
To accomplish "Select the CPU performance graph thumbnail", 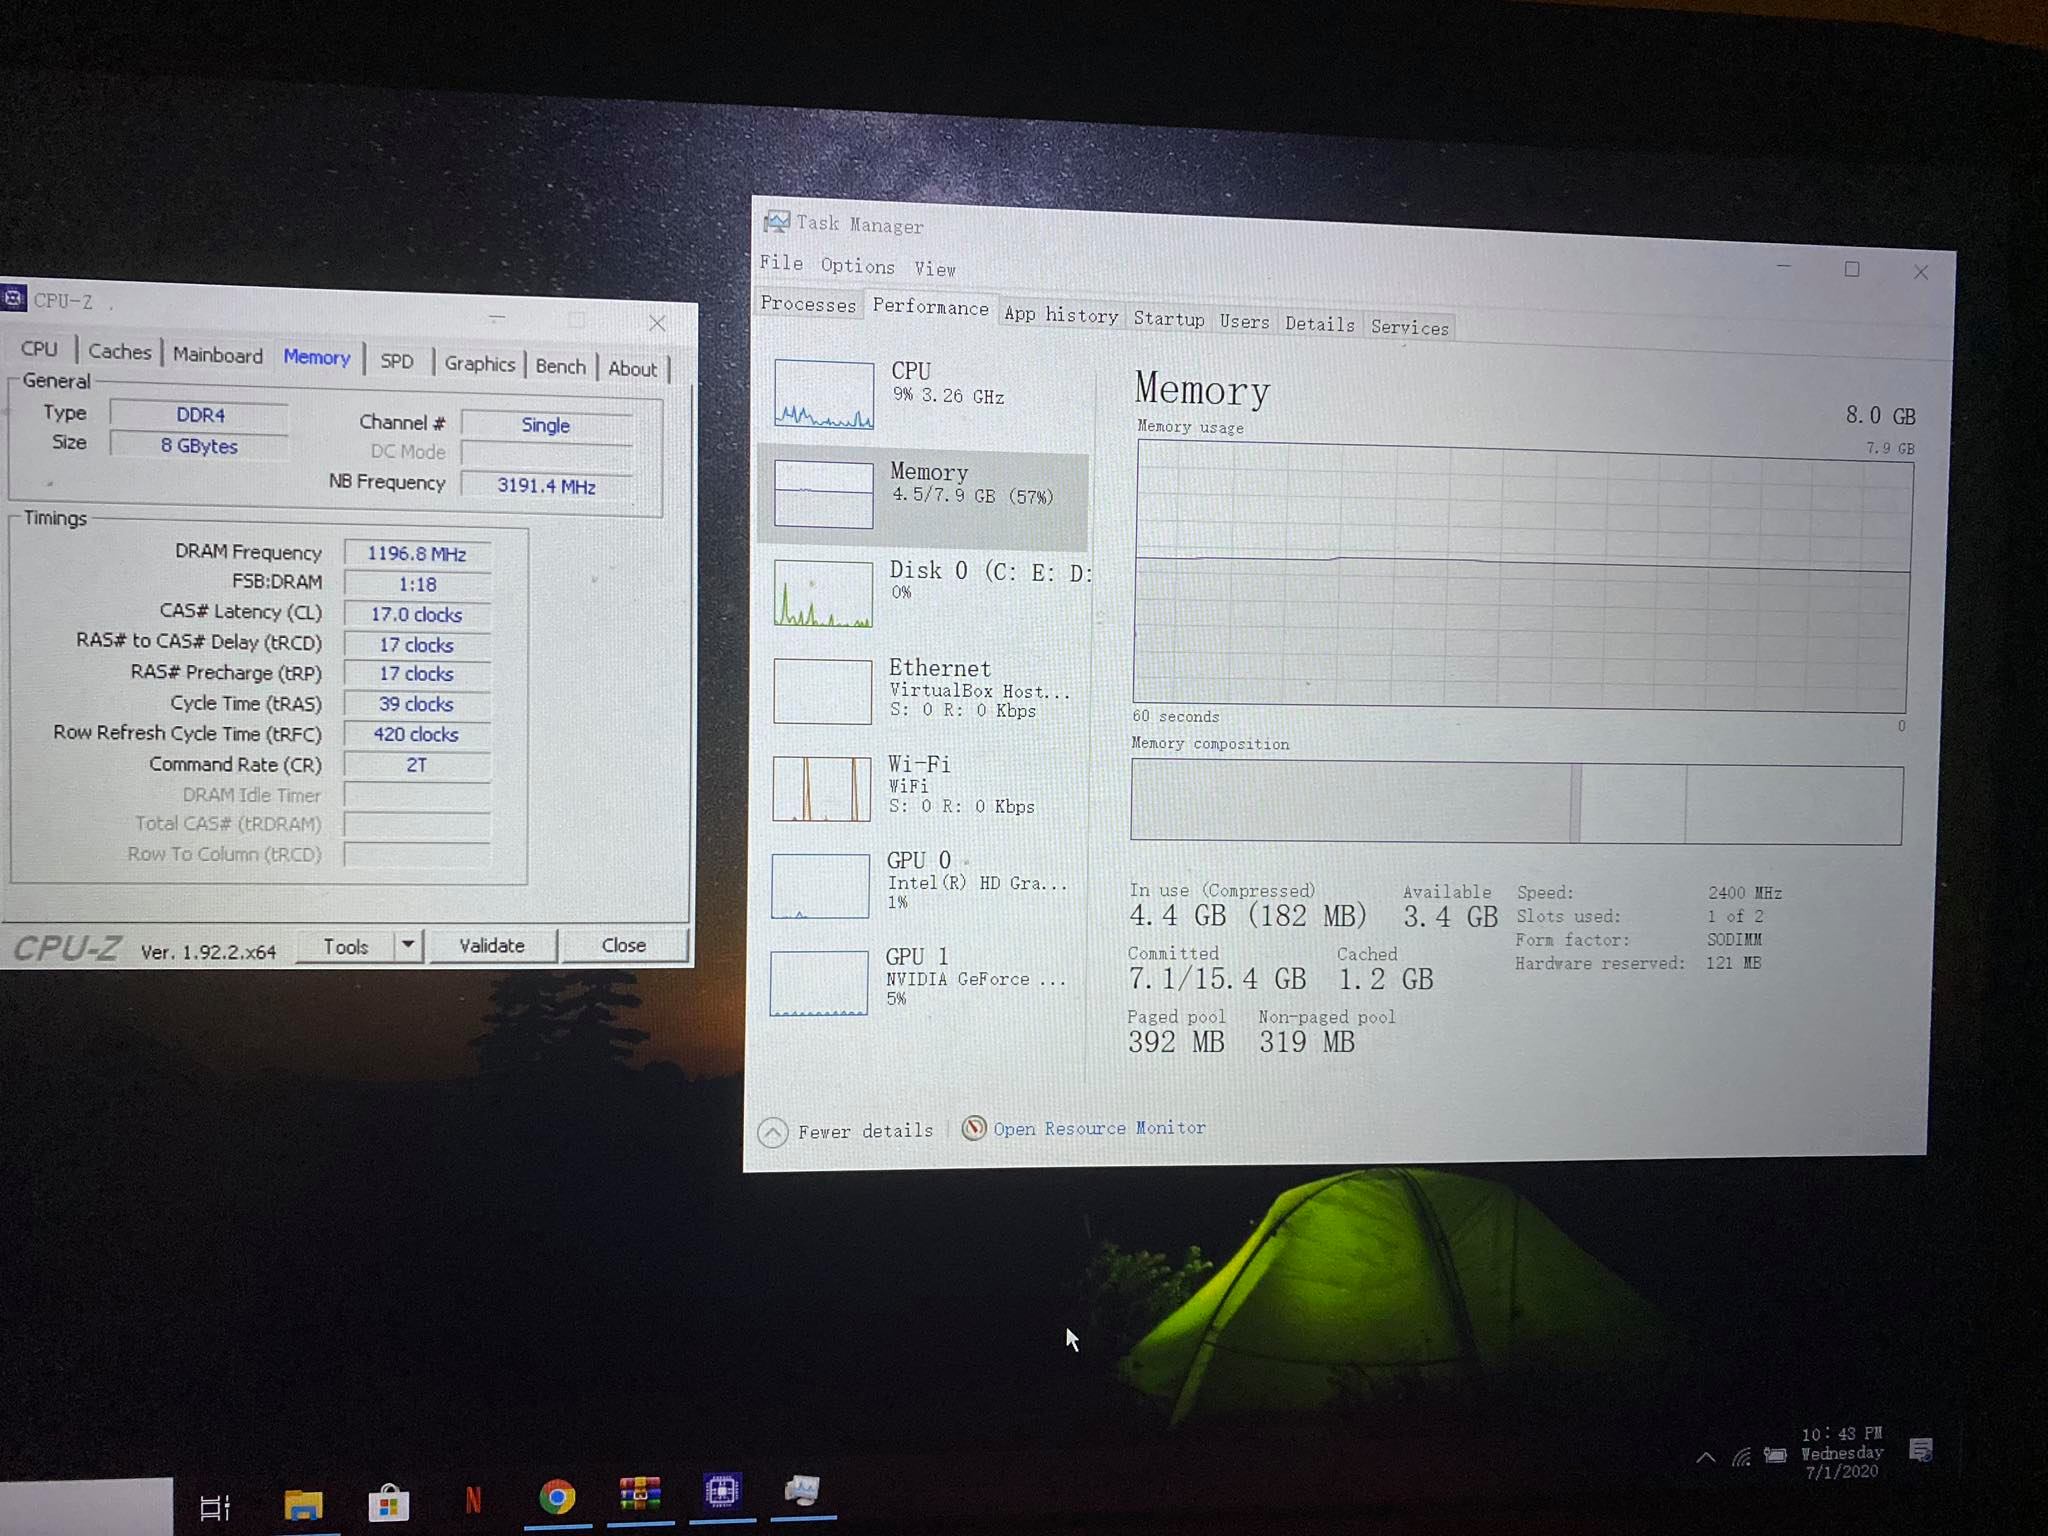I will (824, 394).
